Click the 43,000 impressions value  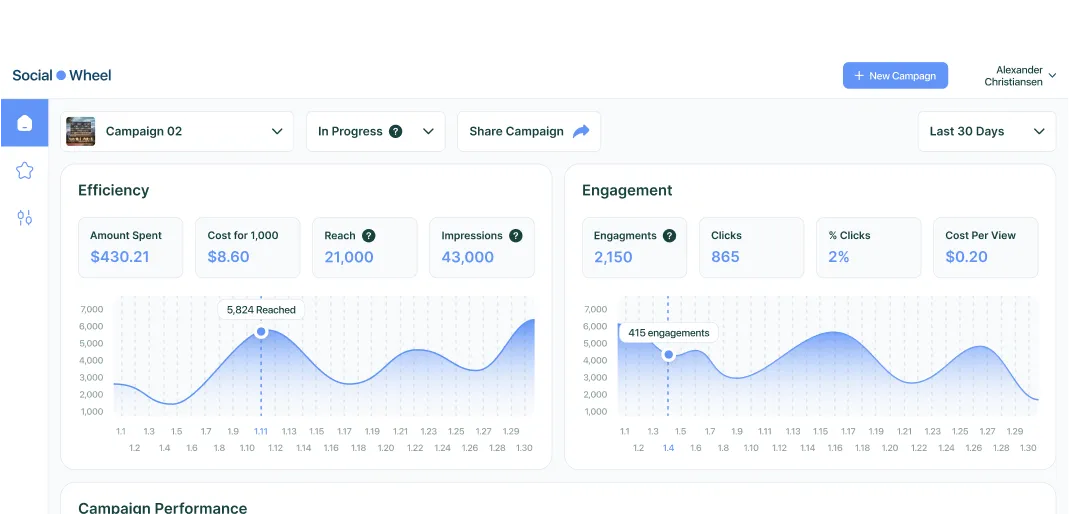pyautogui.click(x=468, y=257)
